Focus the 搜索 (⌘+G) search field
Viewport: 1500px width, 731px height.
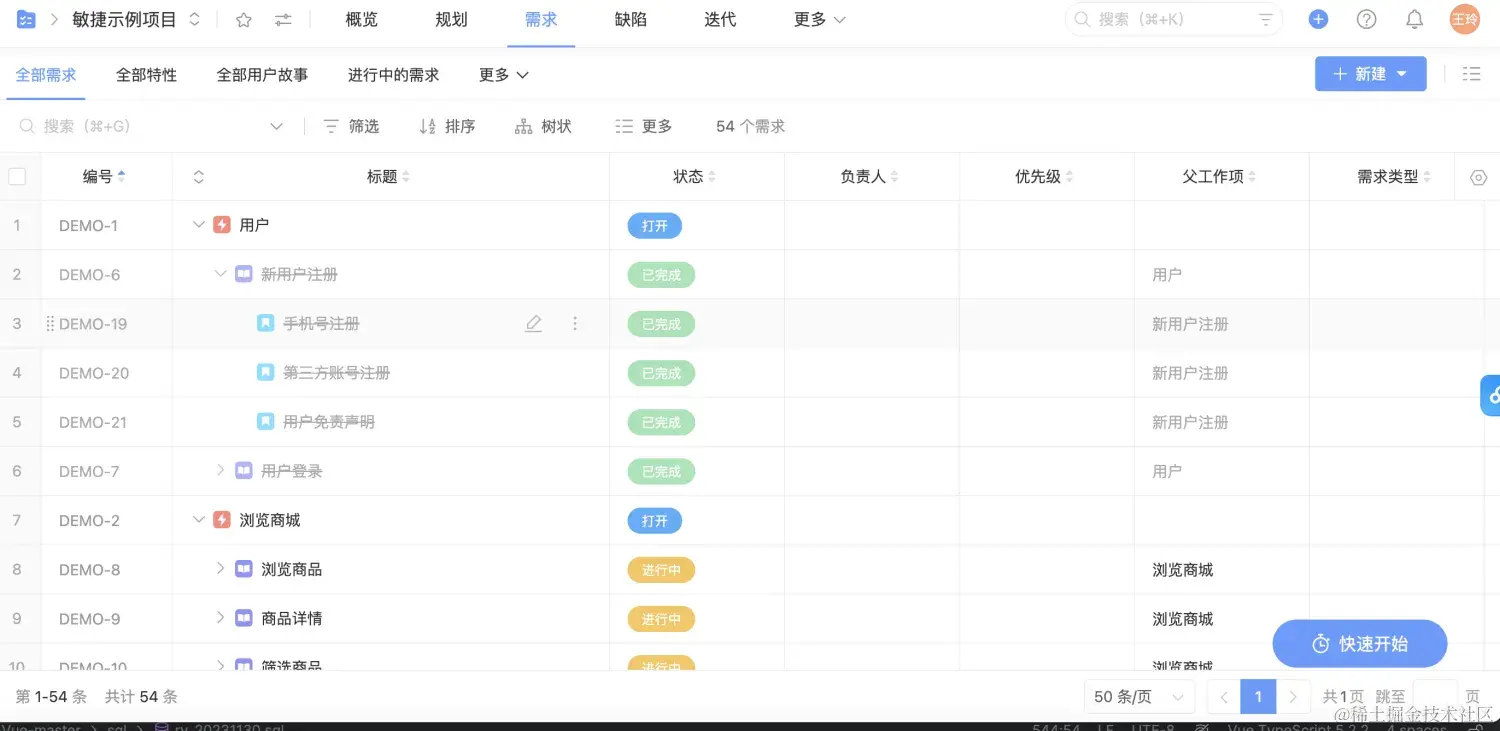point(150,126)
